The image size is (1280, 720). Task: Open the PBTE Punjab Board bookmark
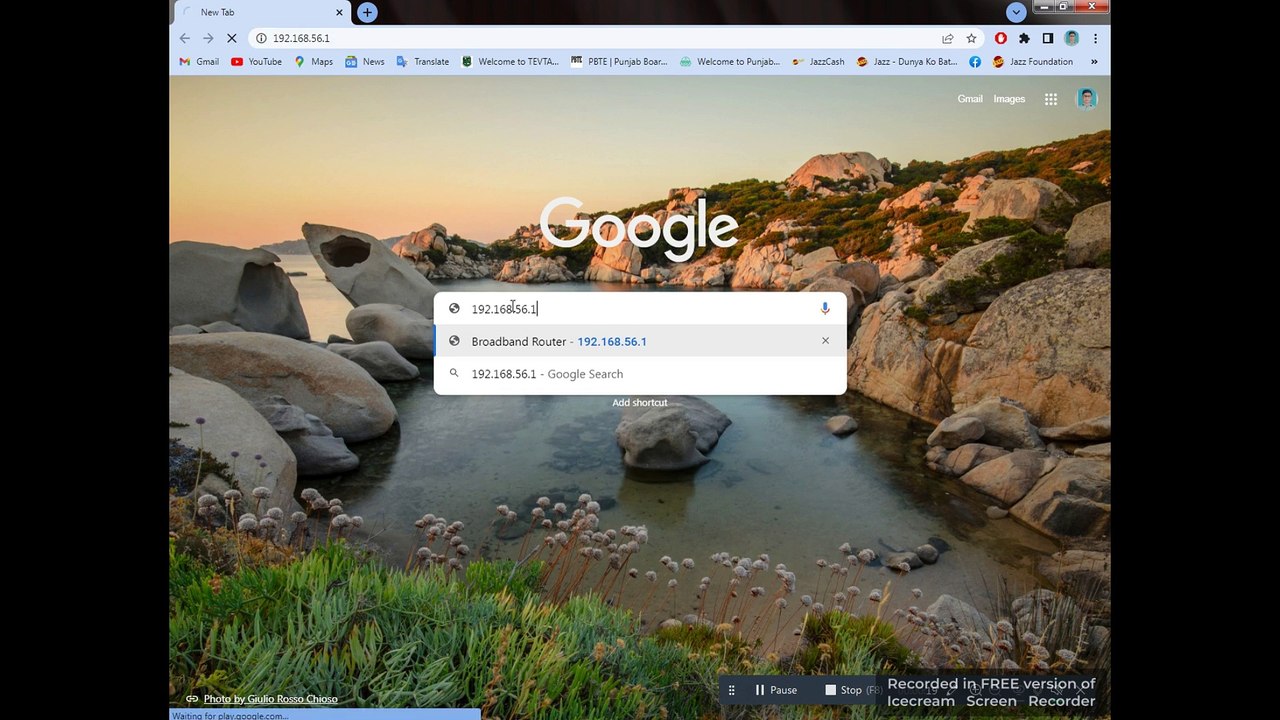click(x=619, y=61)
